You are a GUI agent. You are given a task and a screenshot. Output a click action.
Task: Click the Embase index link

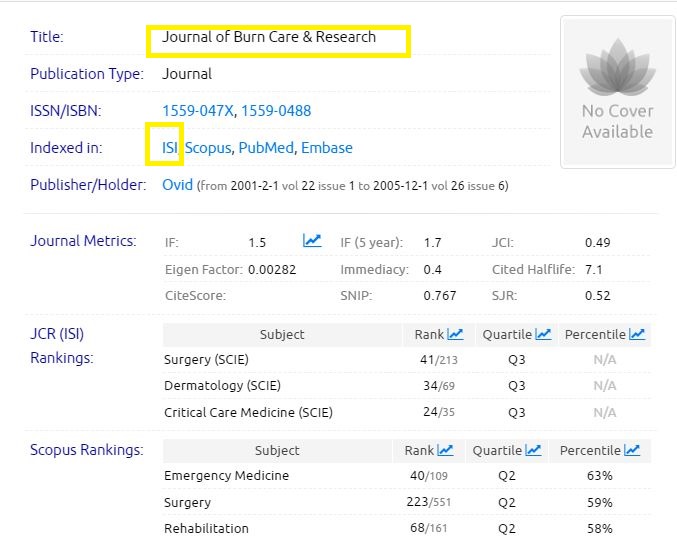tap(327, 148)
